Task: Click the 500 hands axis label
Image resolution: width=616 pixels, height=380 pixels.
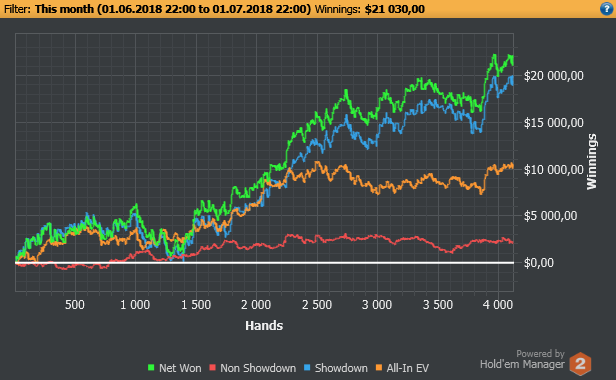Action: tap(75, 305)
